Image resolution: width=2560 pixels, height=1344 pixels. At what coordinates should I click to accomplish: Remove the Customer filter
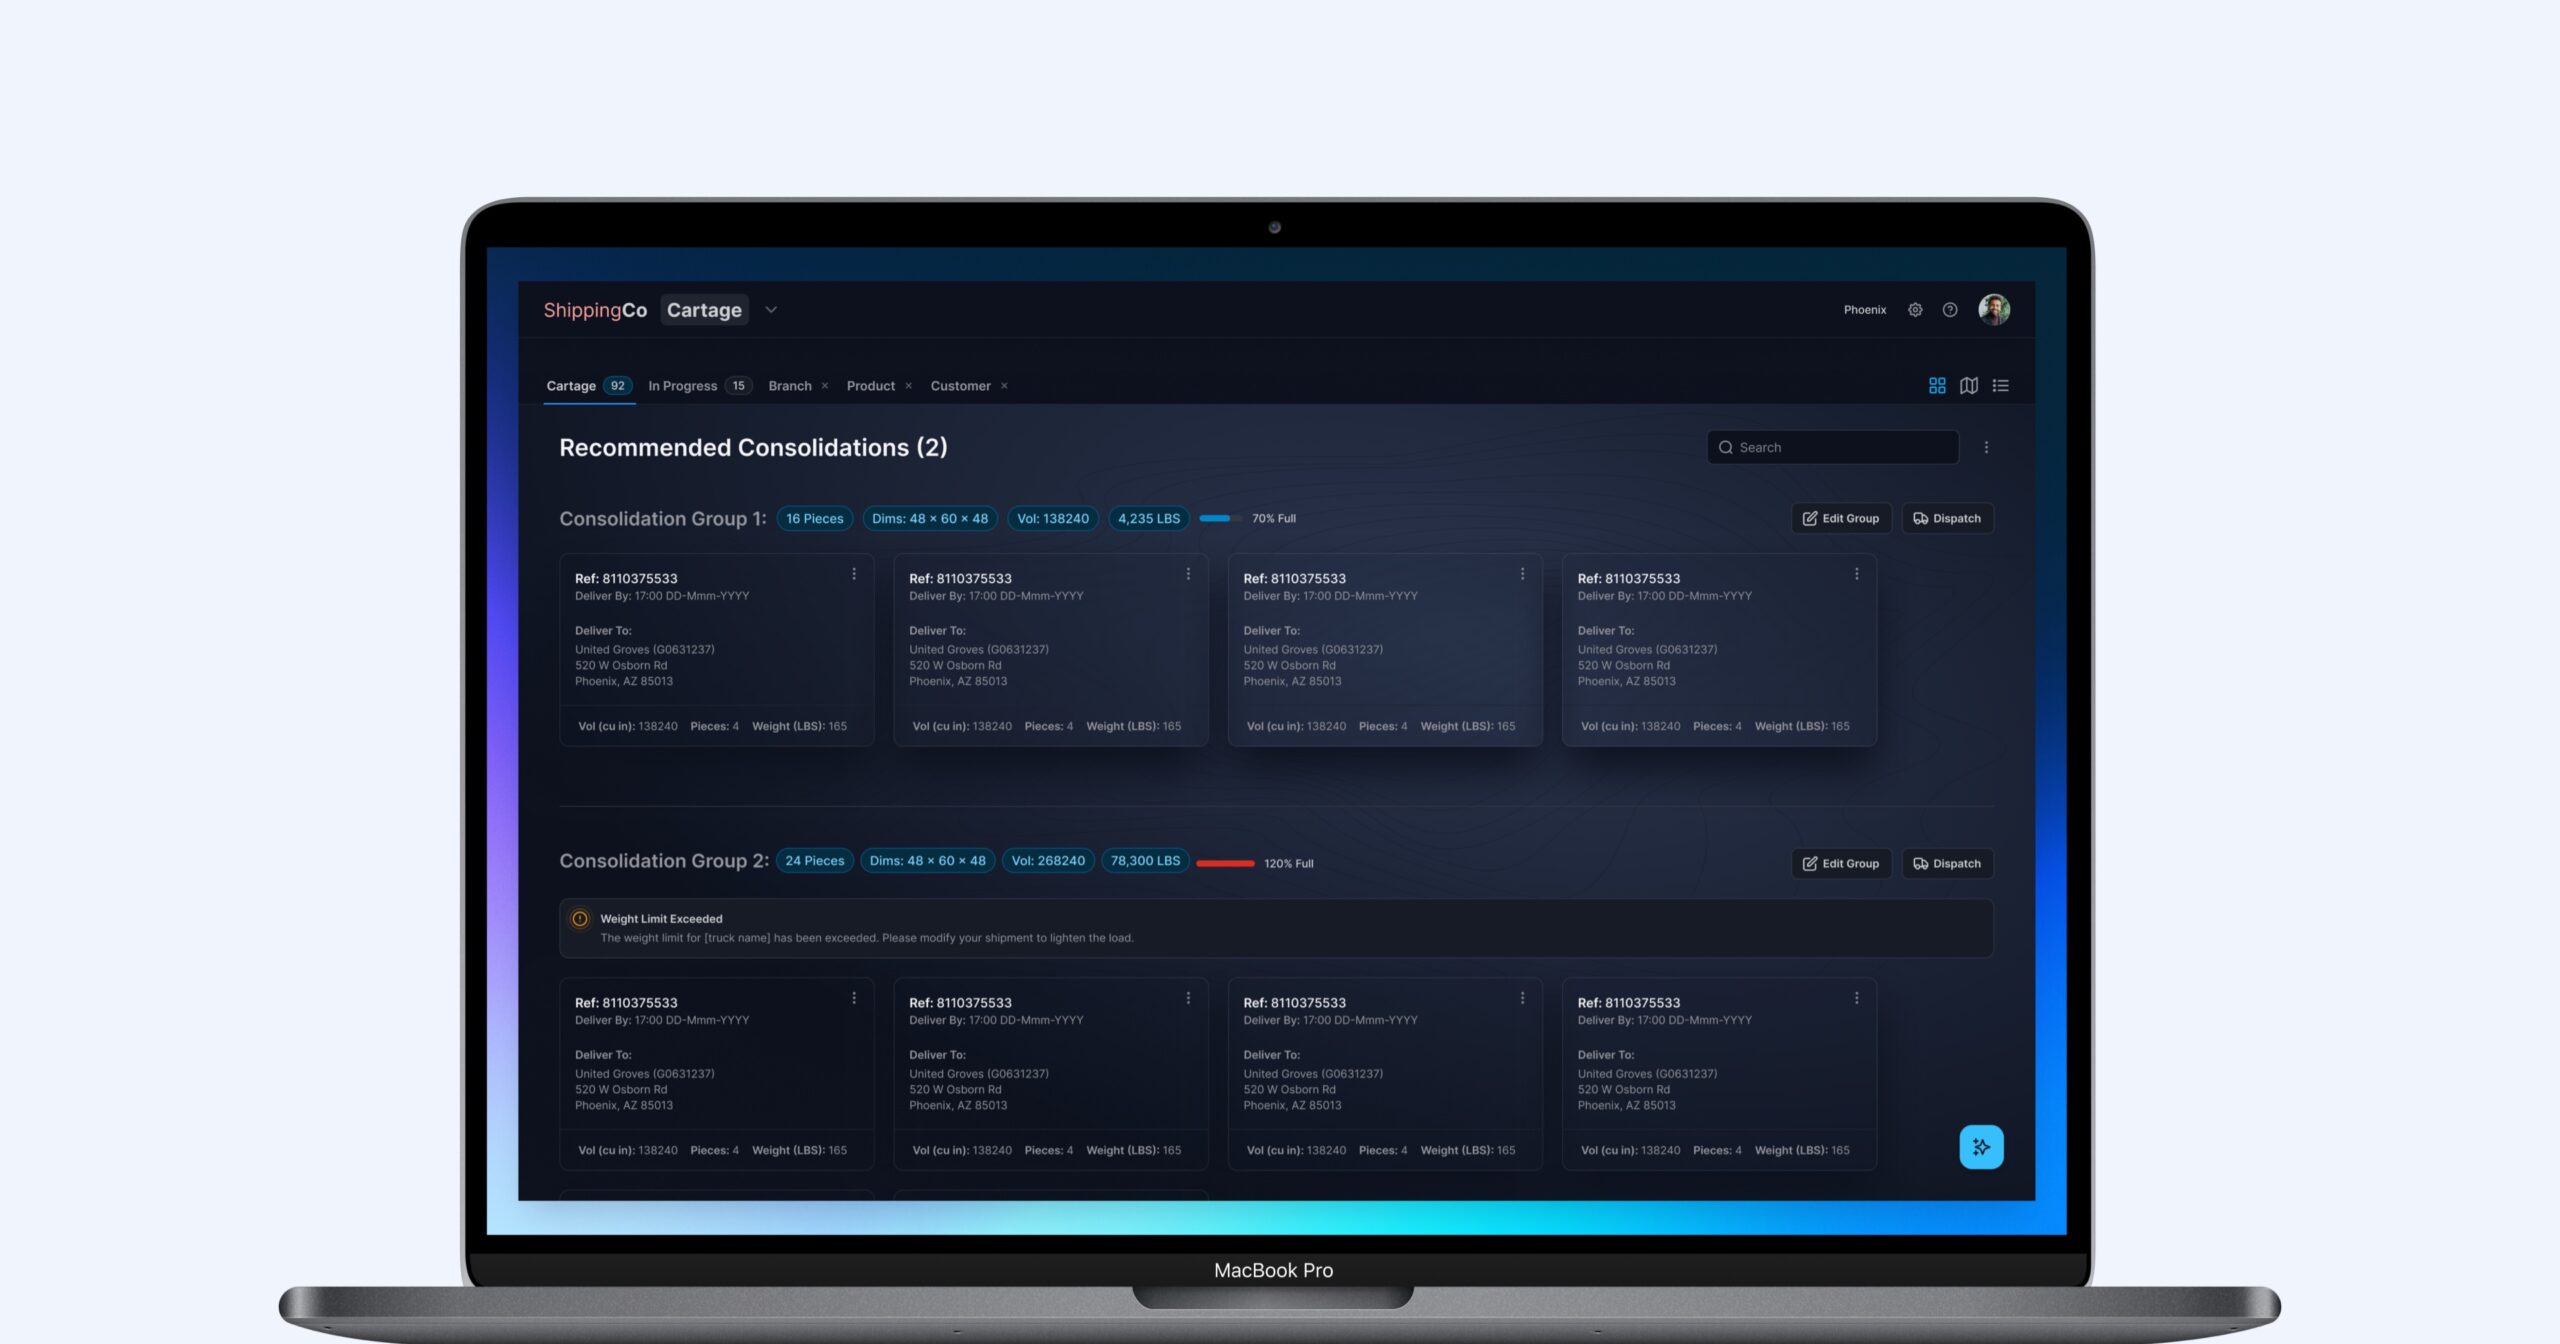point(1004,386)
